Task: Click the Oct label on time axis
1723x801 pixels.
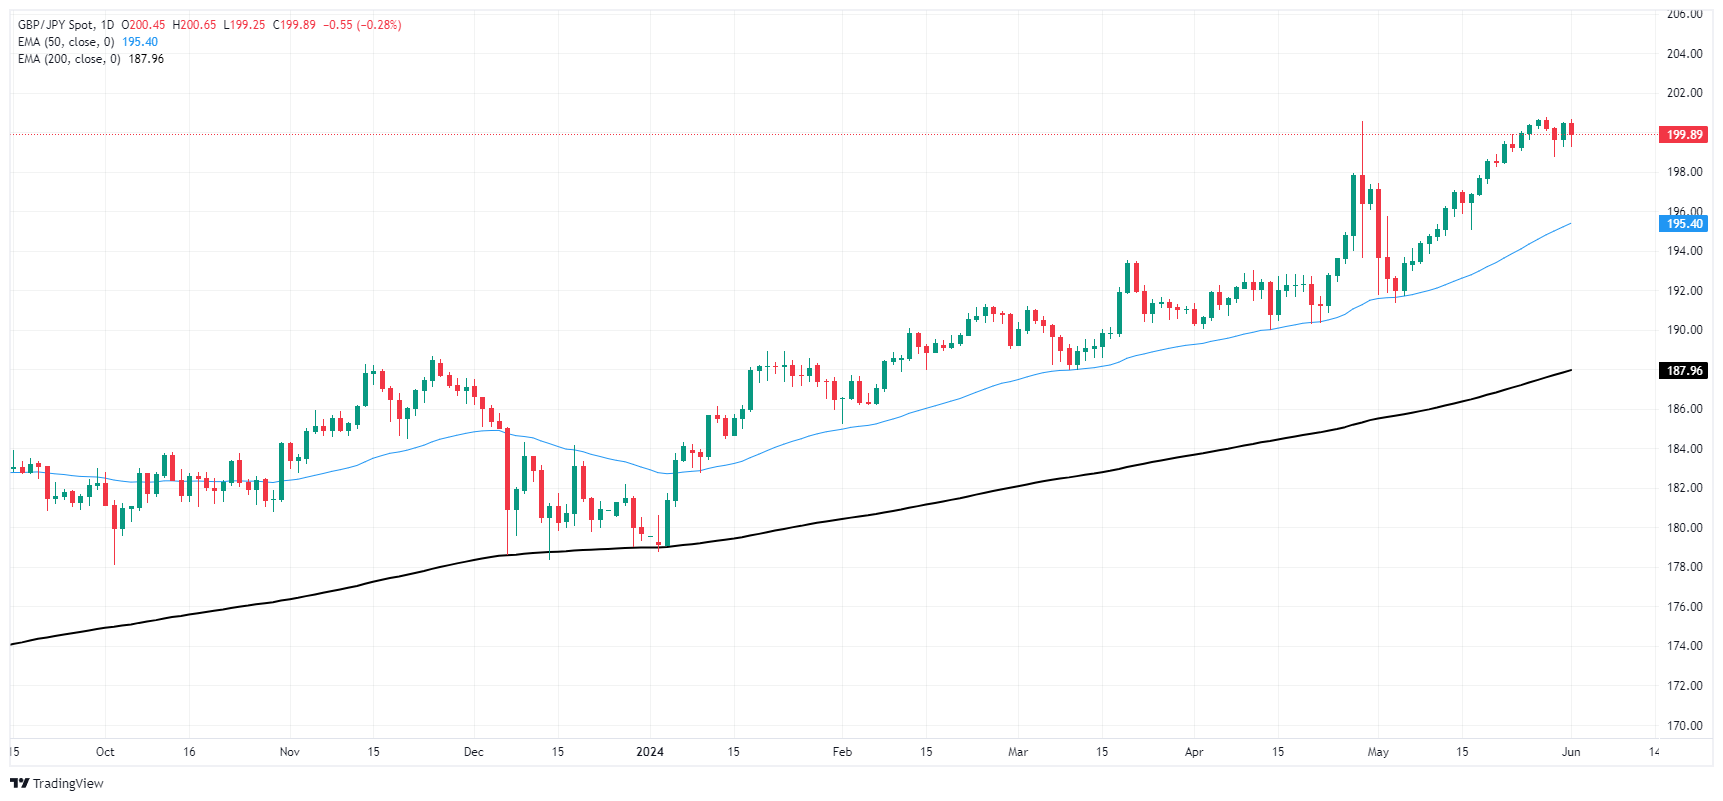Action: point(105,752)
